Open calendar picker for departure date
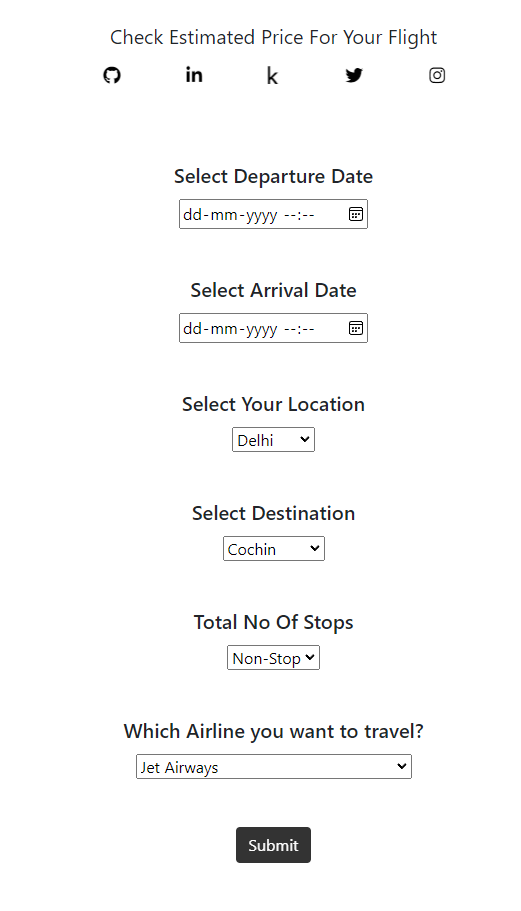This screenshot has height=911, width=521. tap(355, 214)
